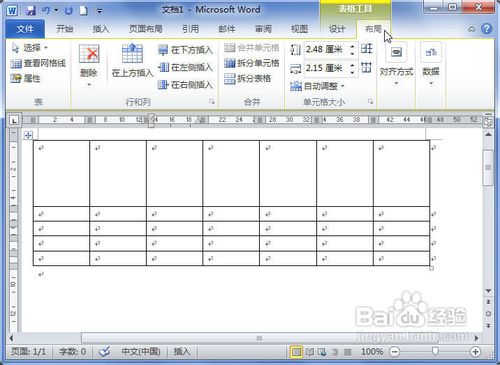Switch to the 插入 ribbon tab
500x365 pixels.
pyautogui.click(x=101, y=29)
